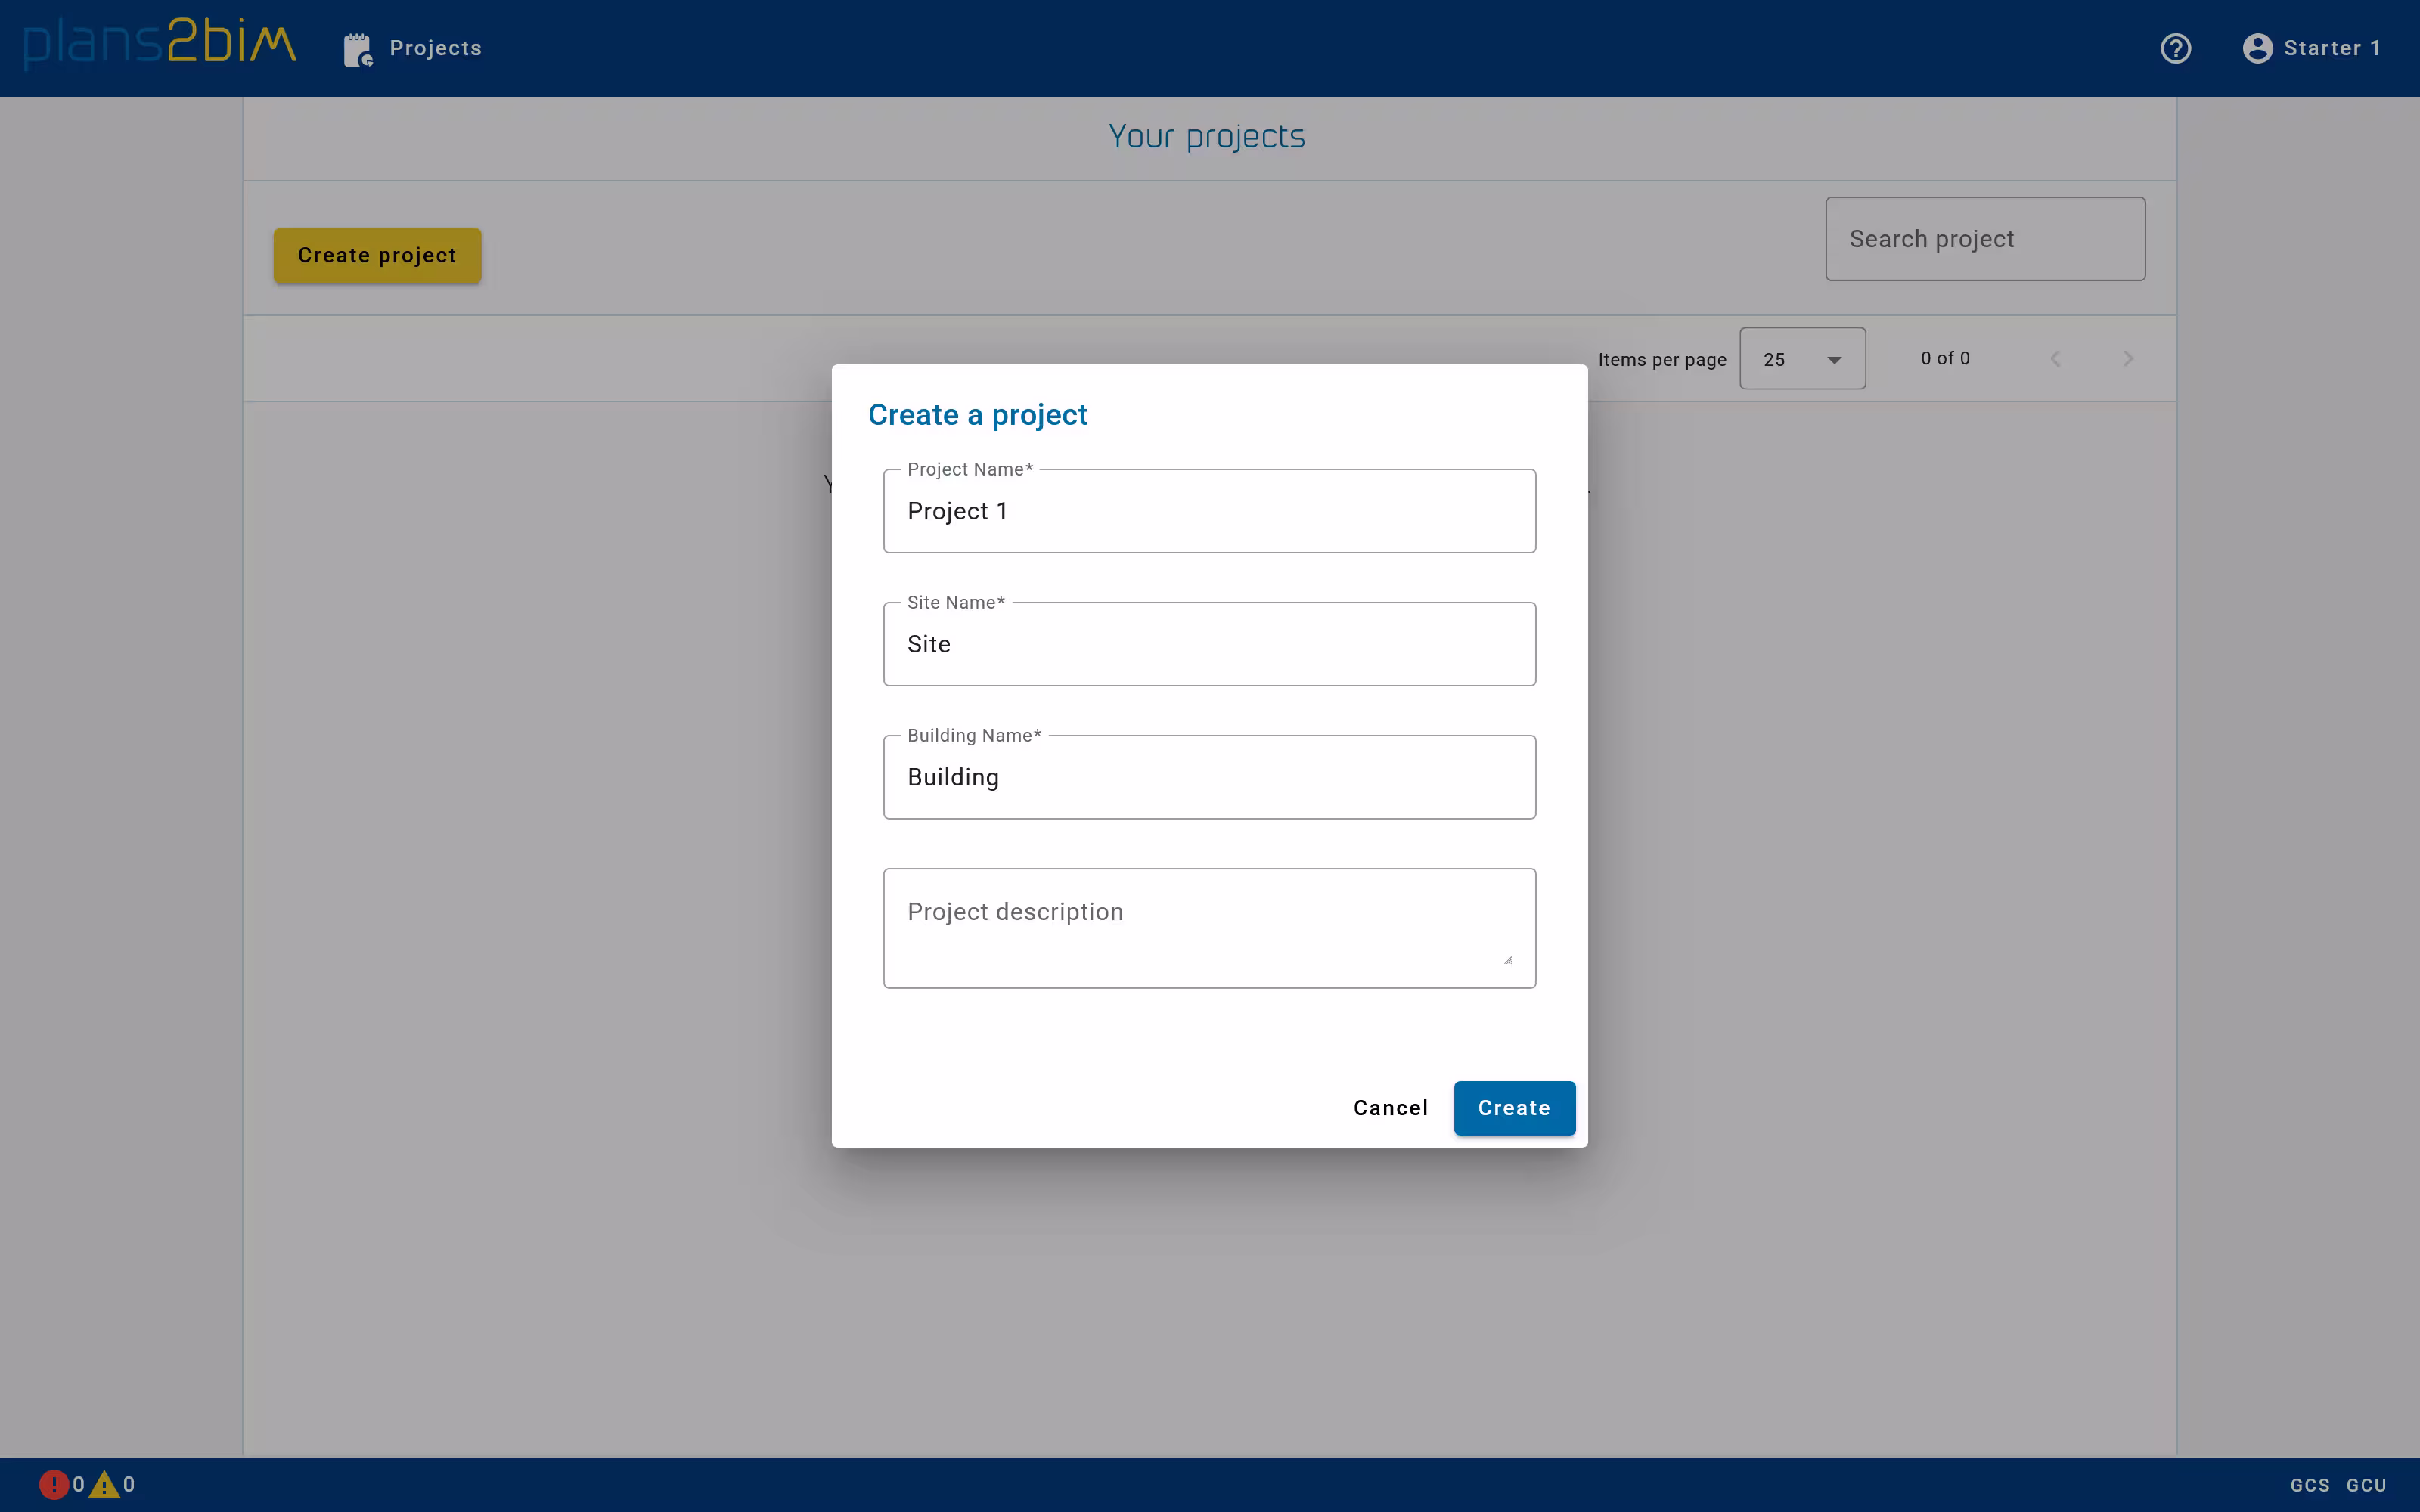This screenshot has height=1512, width=2420.
Task: Cancel the project creation dialog
Action: (1390, 1108)
